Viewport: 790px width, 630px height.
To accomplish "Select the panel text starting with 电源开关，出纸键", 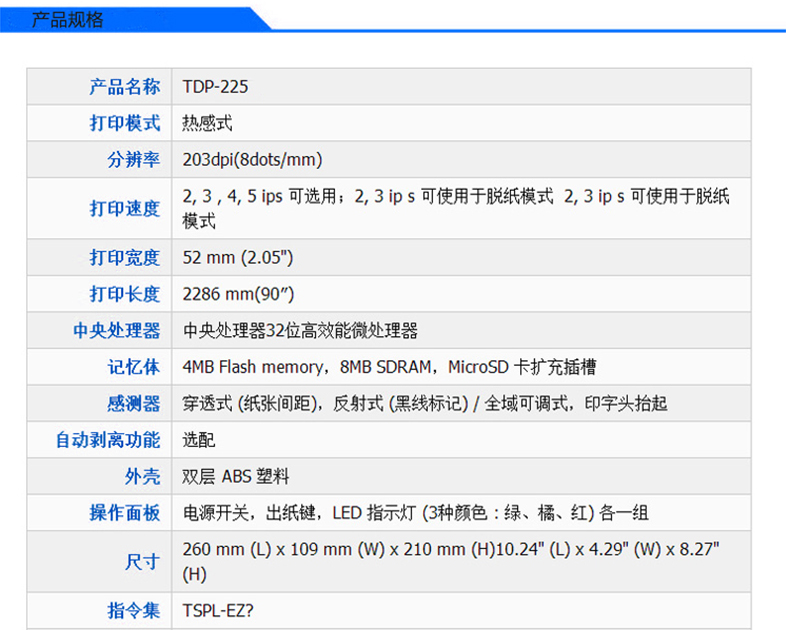I will pyautogui.click(x=416, y=513).
